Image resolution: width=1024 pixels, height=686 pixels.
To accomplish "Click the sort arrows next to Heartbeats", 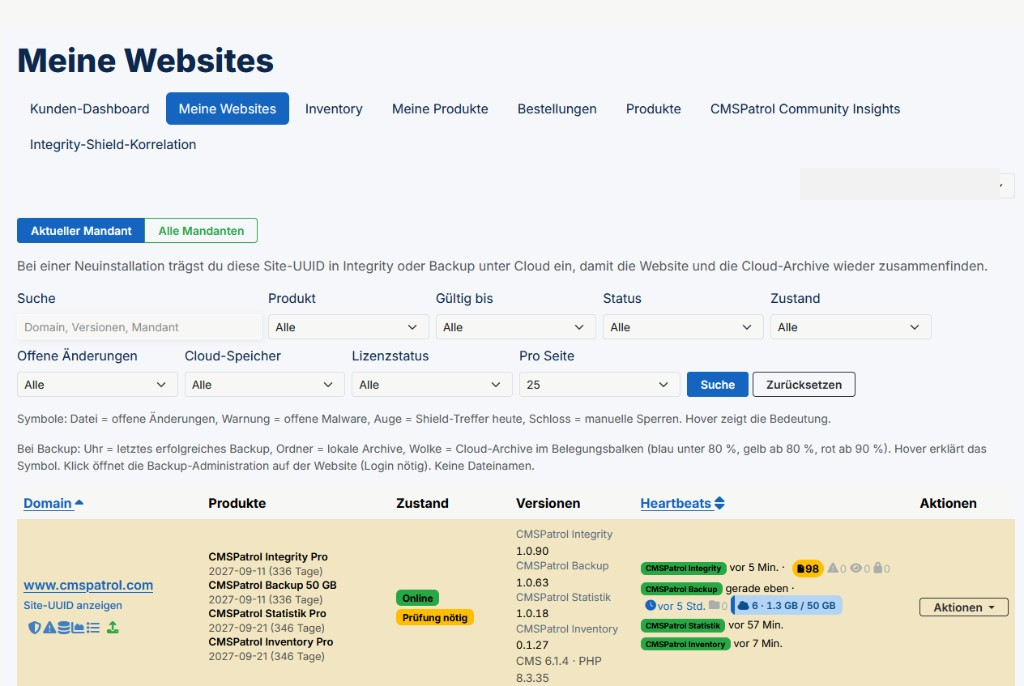I will point(719,503).
